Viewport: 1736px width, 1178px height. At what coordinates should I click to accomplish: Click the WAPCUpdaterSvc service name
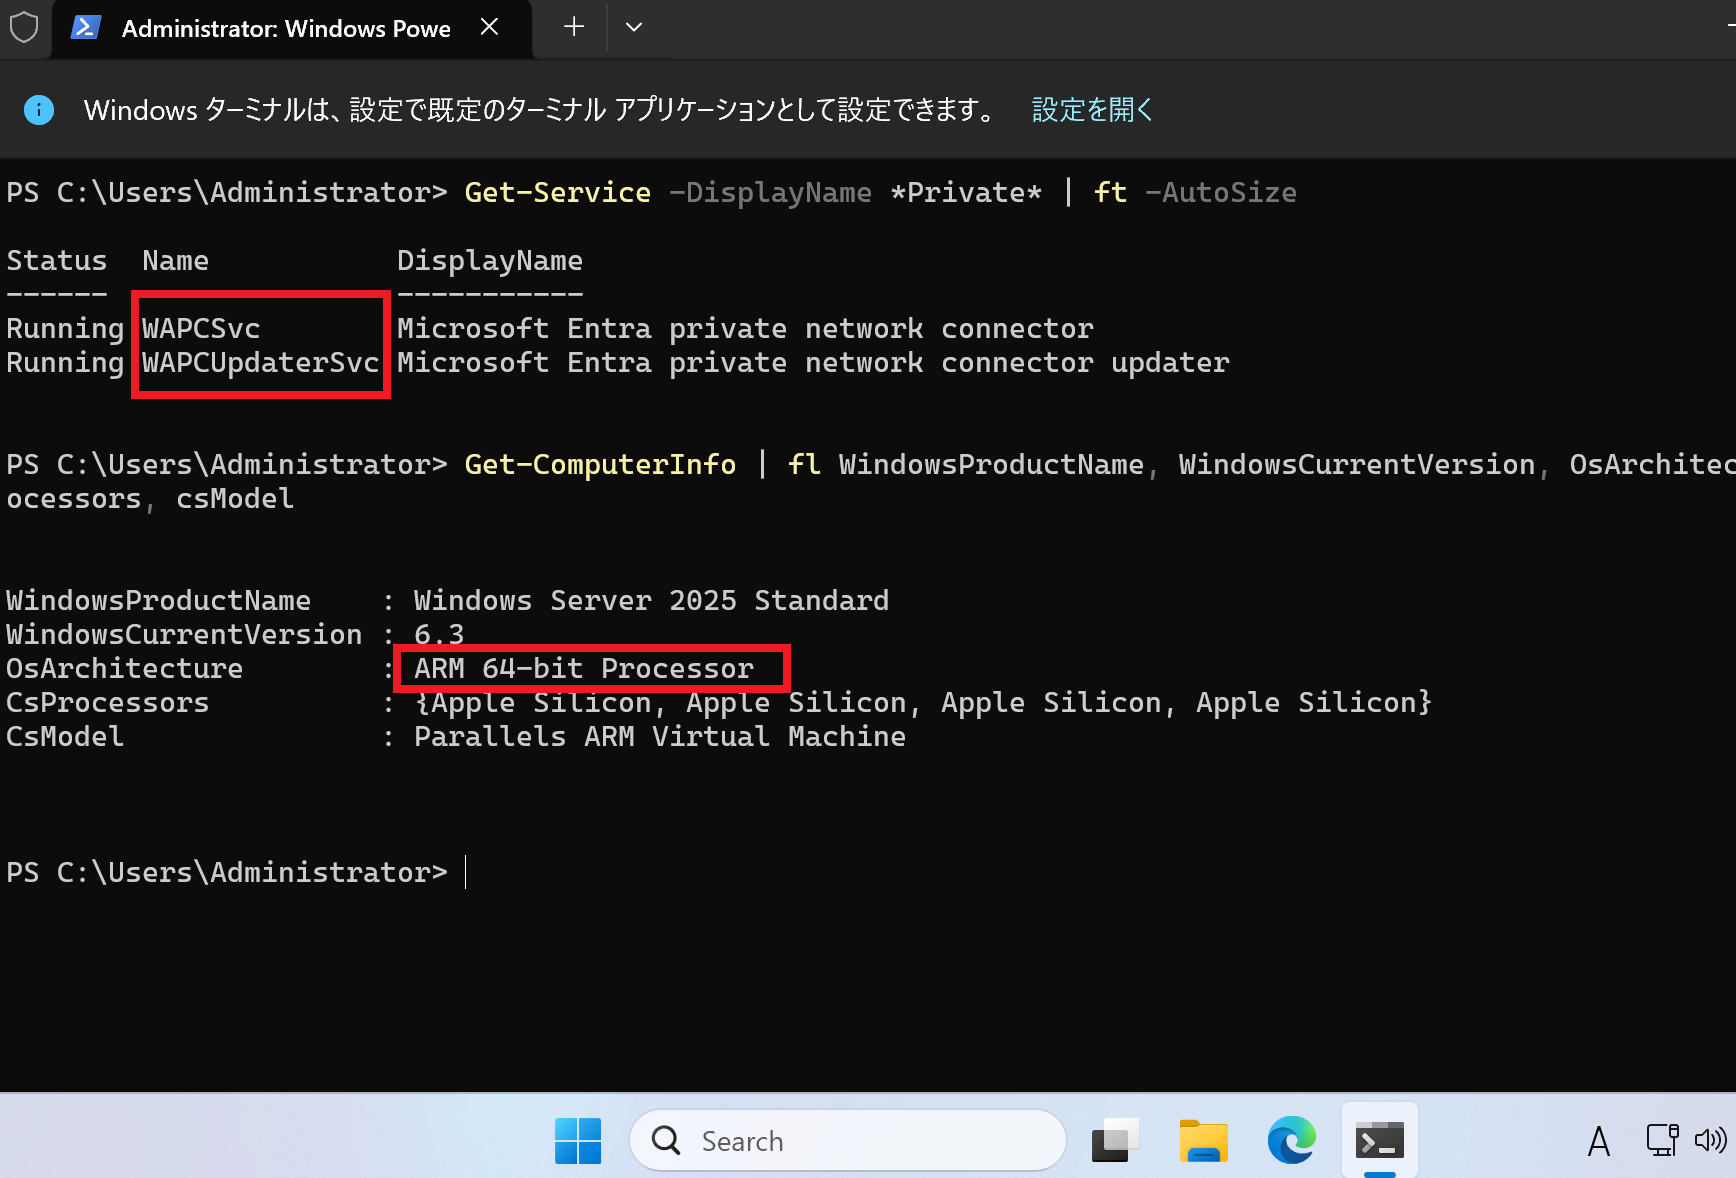click(x=260, y=363)
